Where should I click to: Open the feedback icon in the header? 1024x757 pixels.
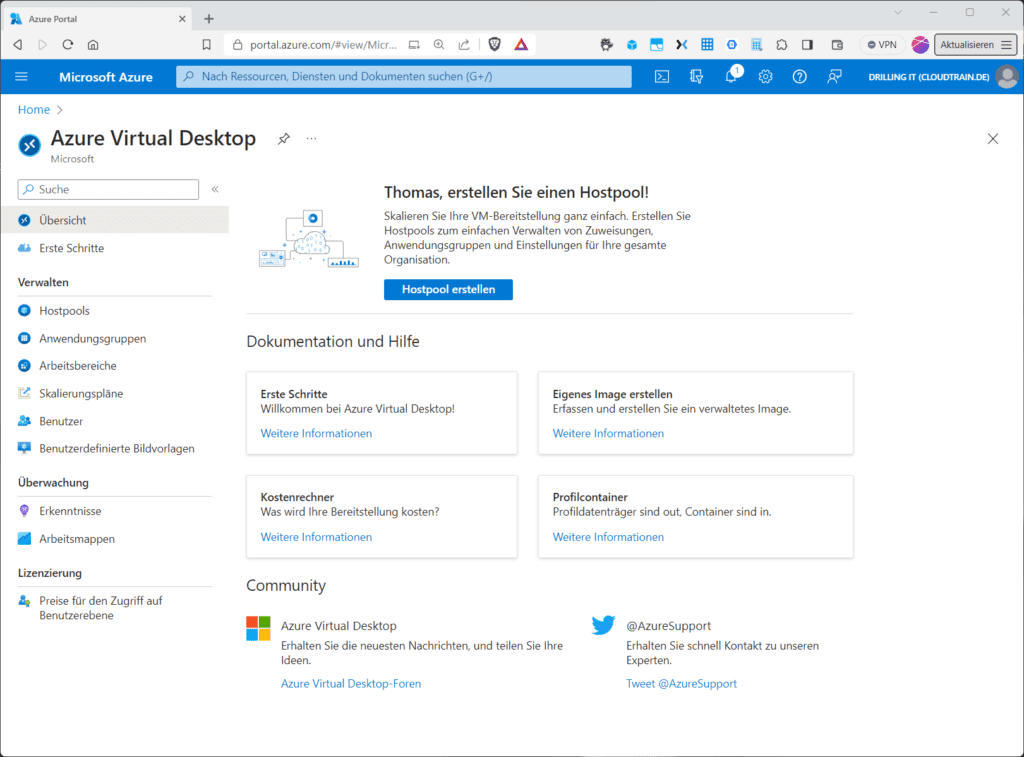pos(834,76)
